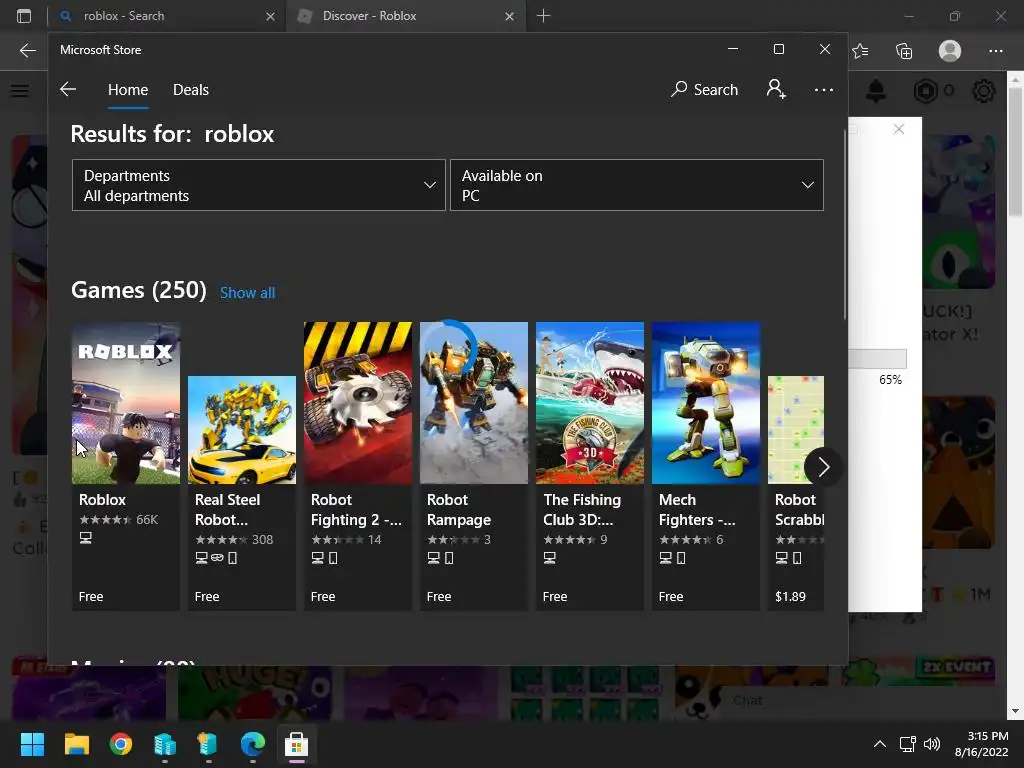
Task: Switch to the Deals tab
Action: (191, 89)
